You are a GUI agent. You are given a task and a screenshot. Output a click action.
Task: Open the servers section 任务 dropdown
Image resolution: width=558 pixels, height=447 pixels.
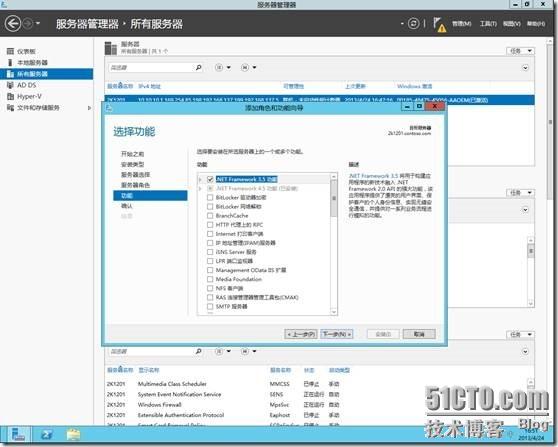point(520,51)
